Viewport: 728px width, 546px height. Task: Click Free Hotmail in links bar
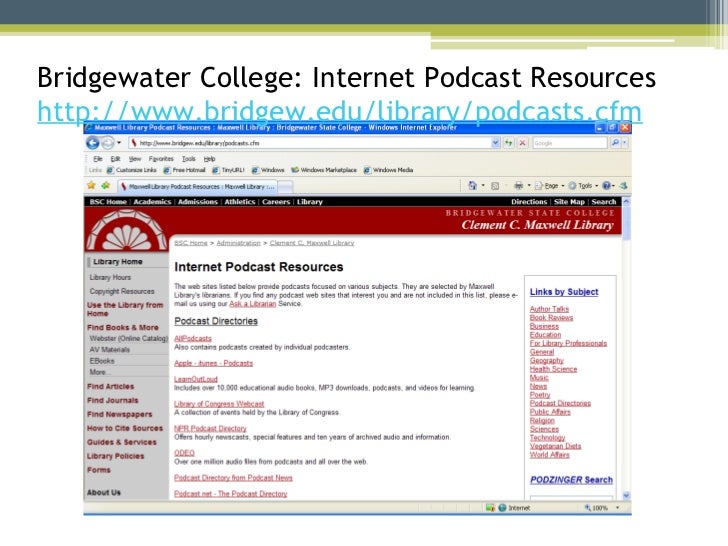pyautogui.click(x=184, y=170)
